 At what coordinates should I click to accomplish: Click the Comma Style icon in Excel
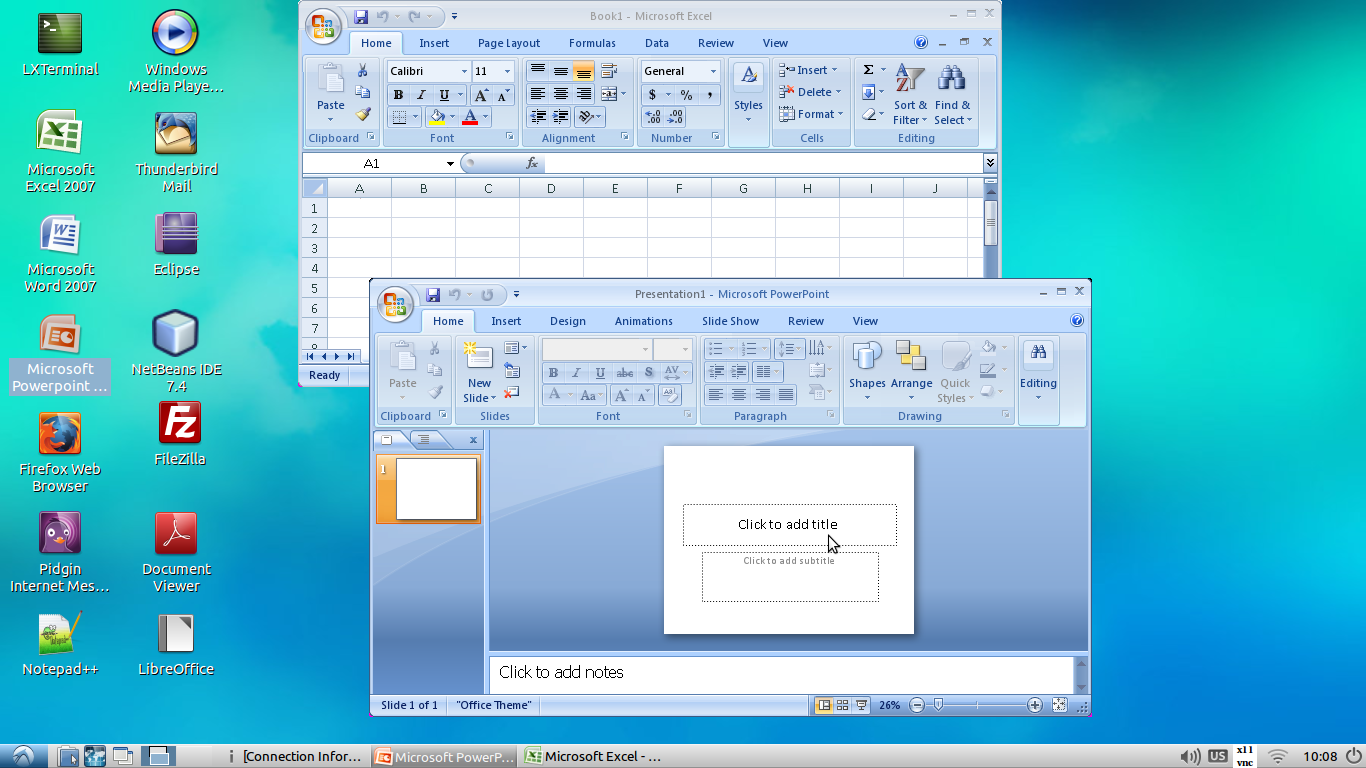(709, 95)
